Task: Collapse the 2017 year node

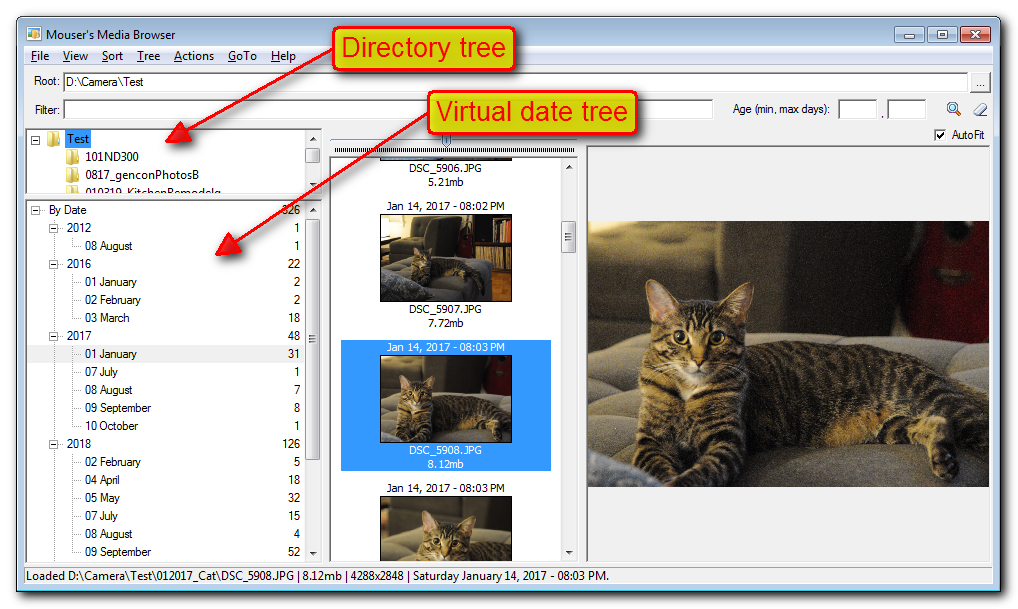Action: (x=54, y=336)
